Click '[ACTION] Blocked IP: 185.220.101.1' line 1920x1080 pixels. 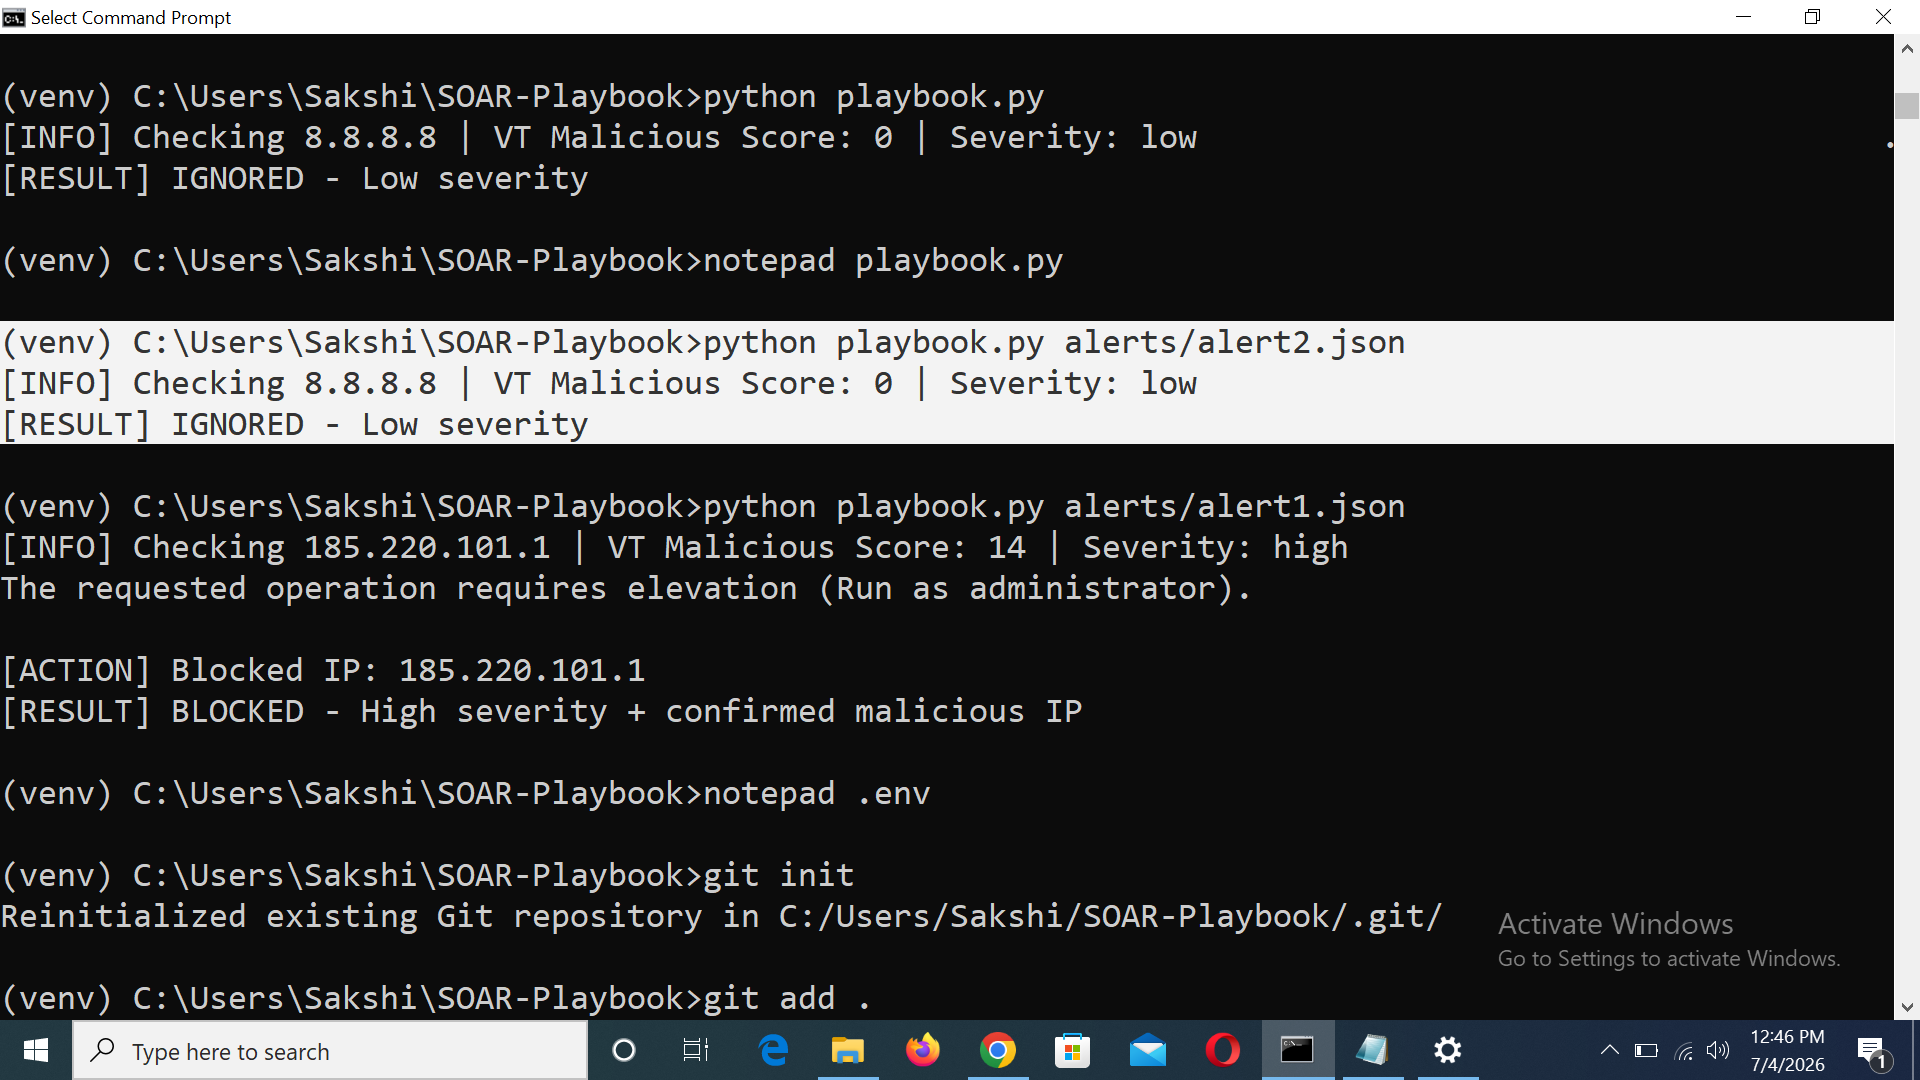coord(323,670)
